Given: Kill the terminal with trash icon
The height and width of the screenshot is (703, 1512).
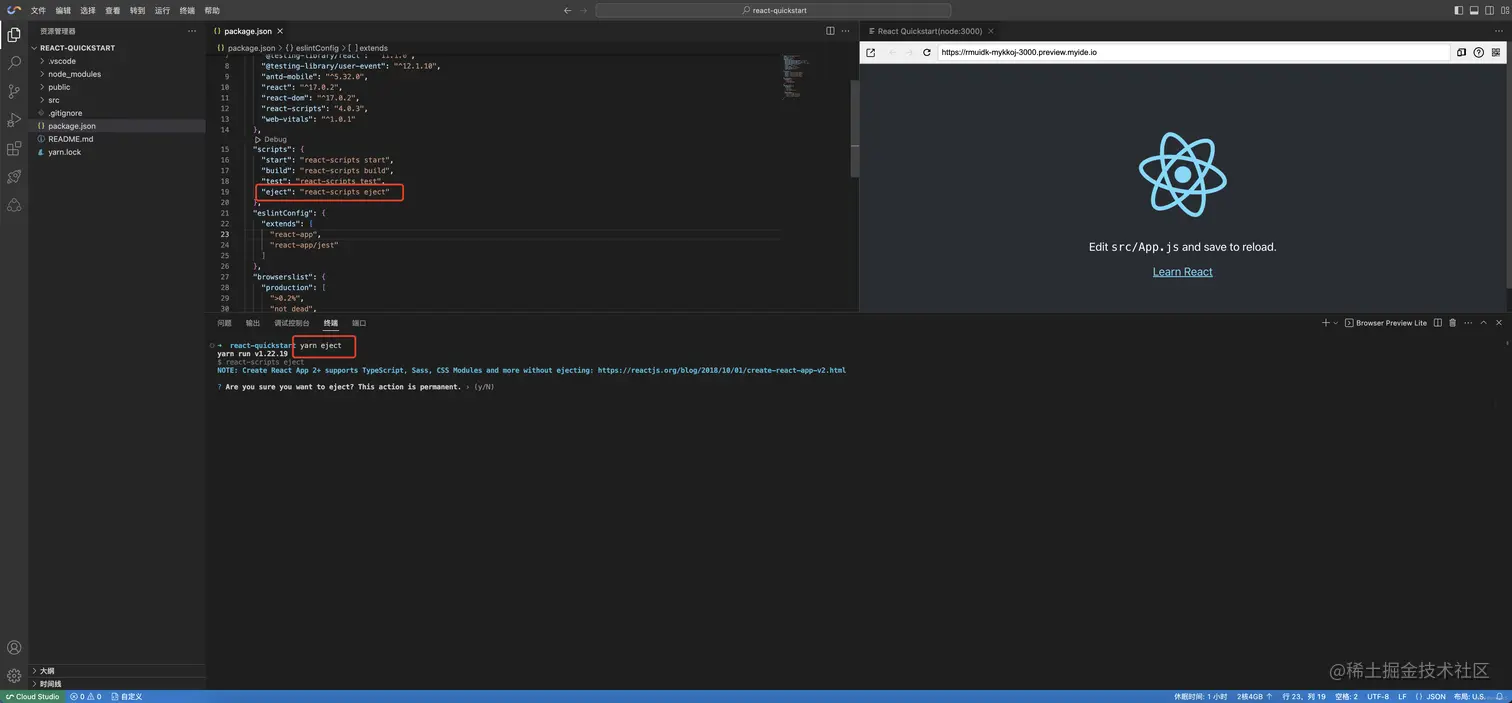Looking at the screenshot, I should 1453,323.
